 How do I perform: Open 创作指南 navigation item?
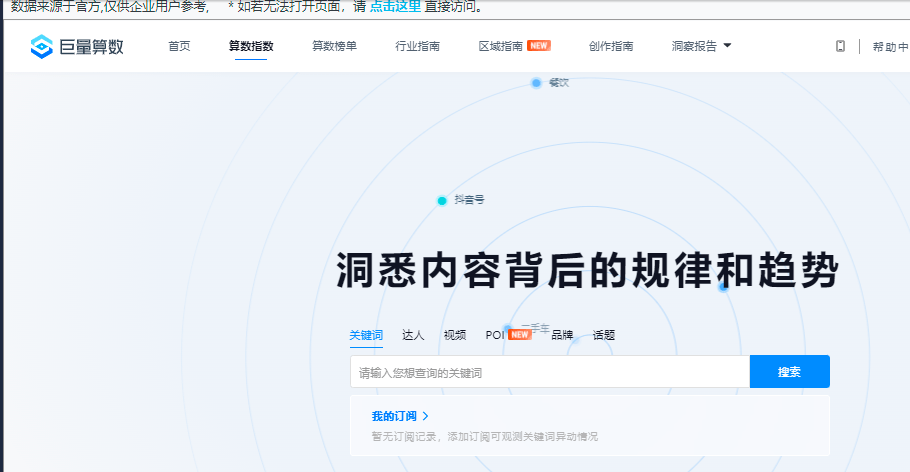[x=611, y=46]
